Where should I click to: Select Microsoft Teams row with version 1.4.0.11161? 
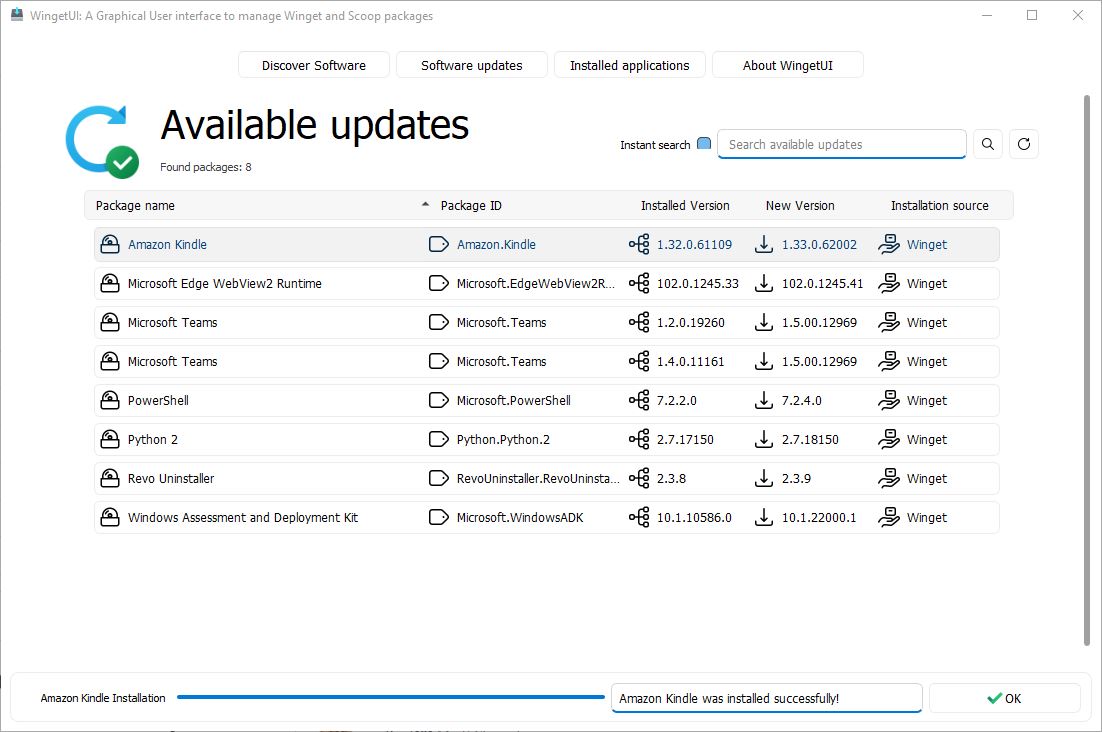[x=546, y=361]
